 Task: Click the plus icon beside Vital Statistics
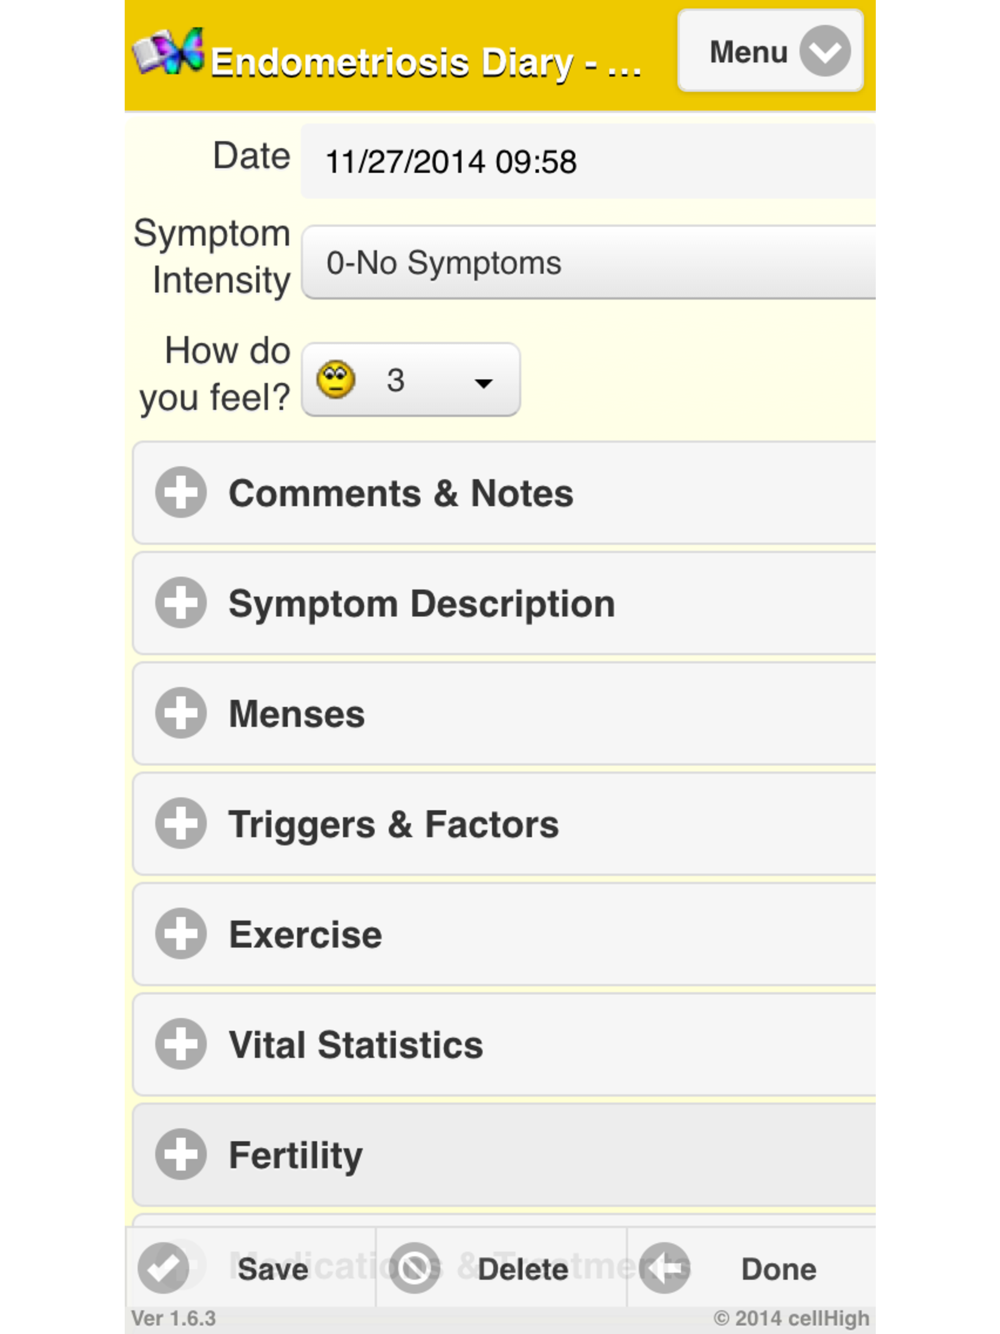tap(181, 1045)
